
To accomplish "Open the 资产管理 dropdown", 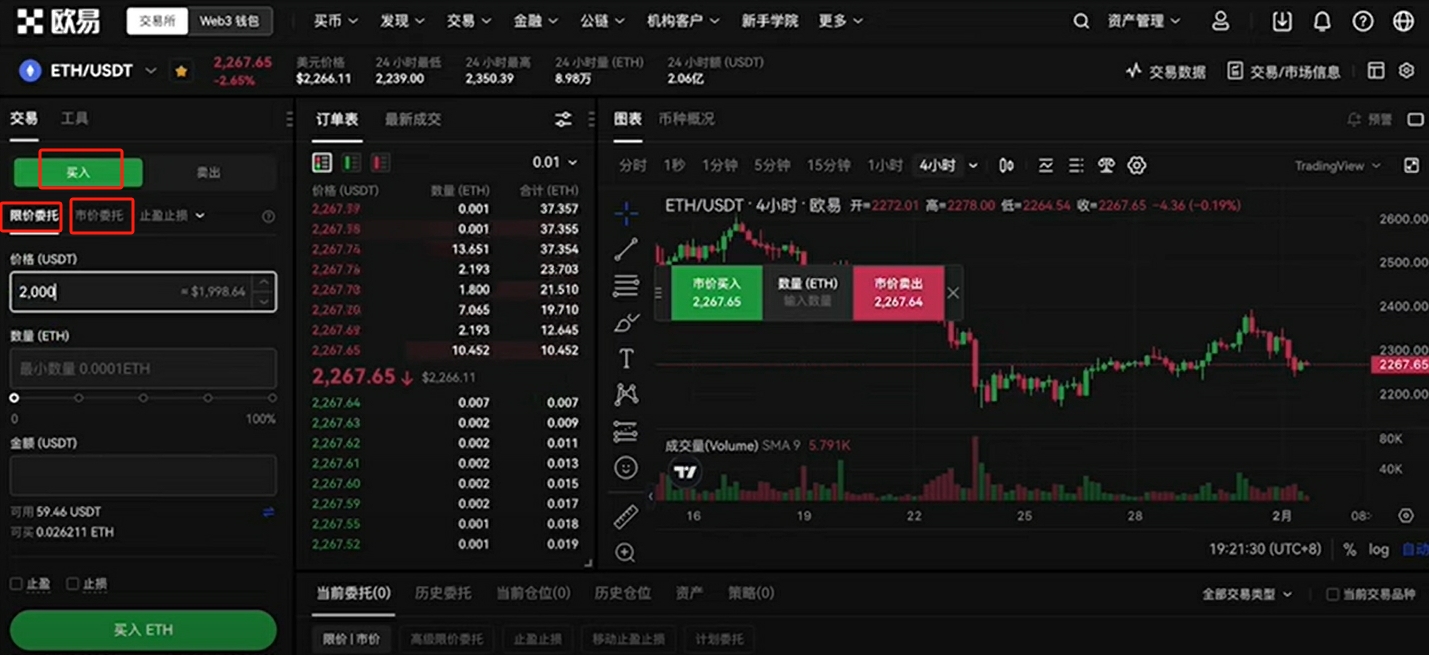I will (1144, 21).
